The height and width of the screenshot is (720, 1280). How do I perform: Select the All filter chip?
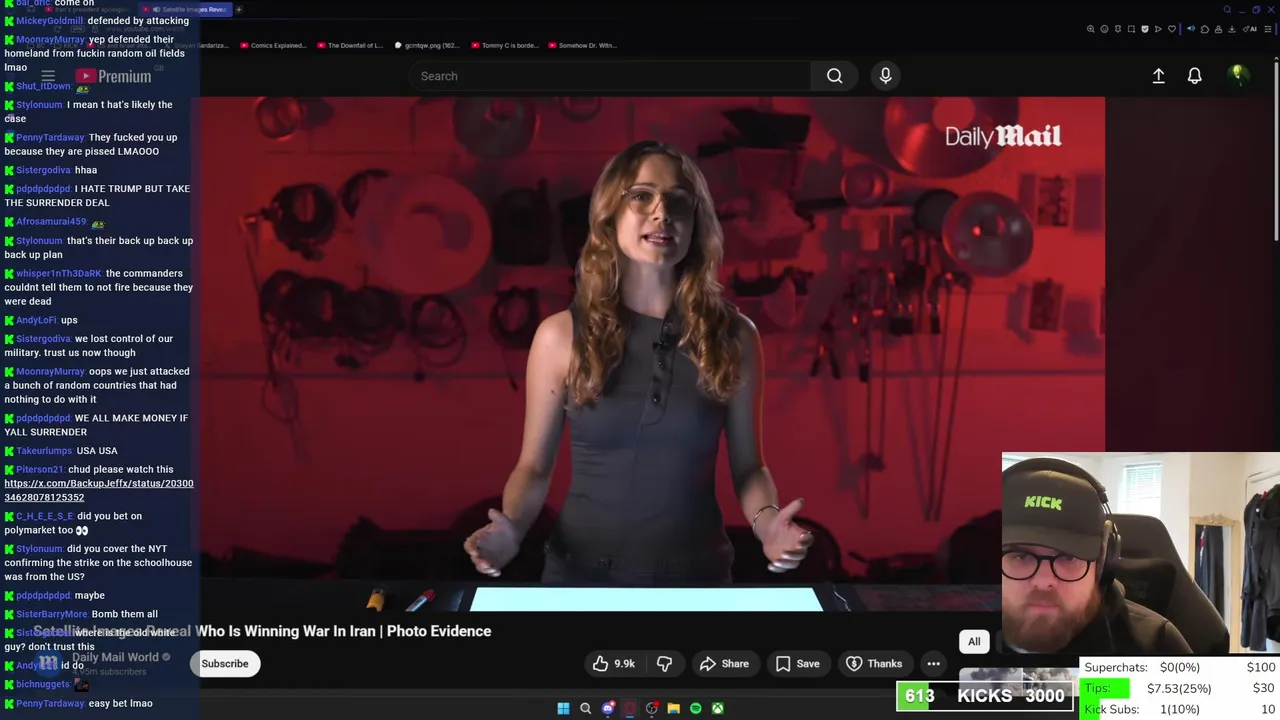click(974, 641)
